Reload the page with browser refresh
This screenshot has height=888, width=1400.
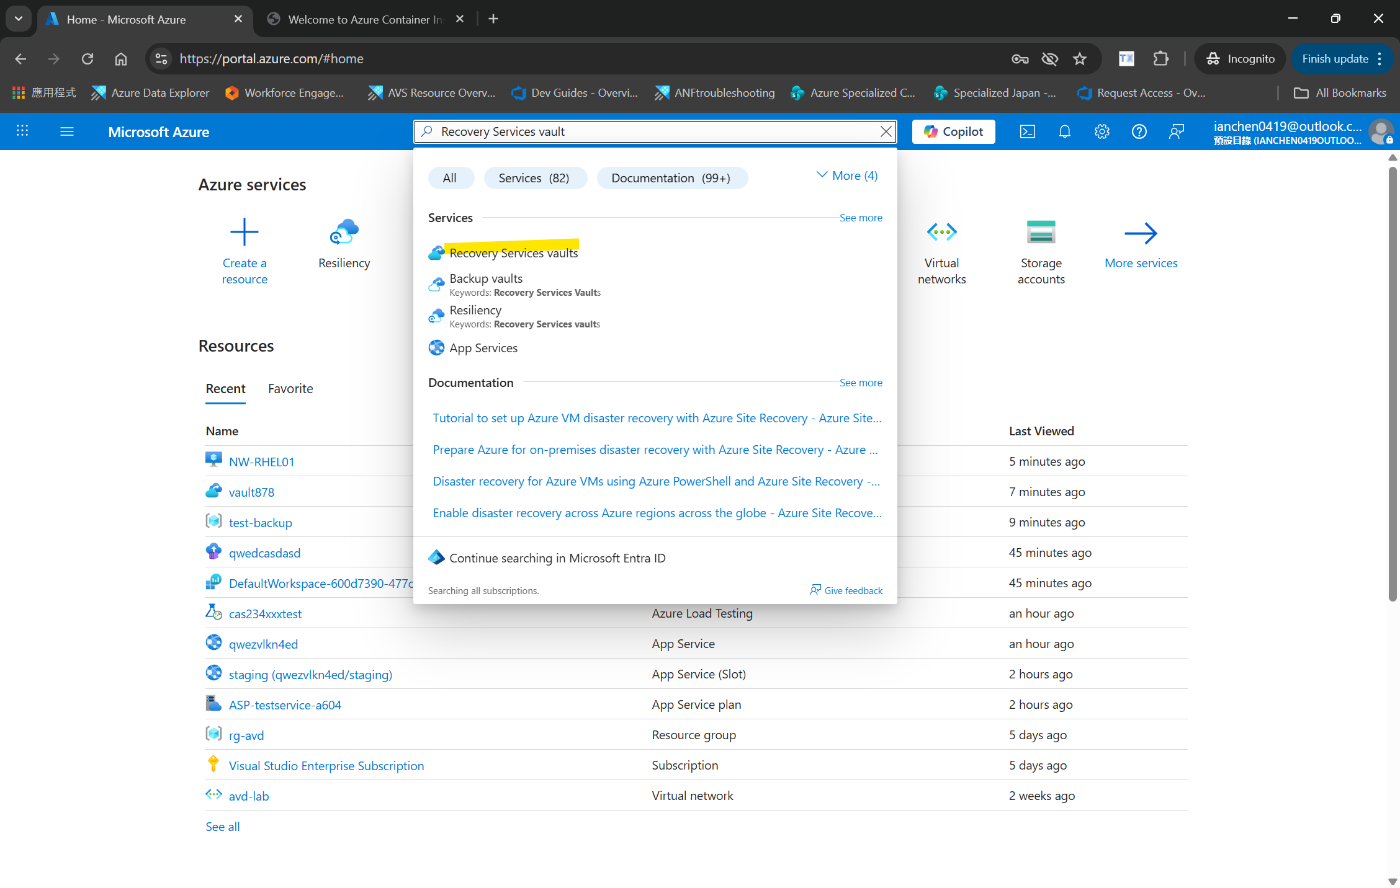87,59
